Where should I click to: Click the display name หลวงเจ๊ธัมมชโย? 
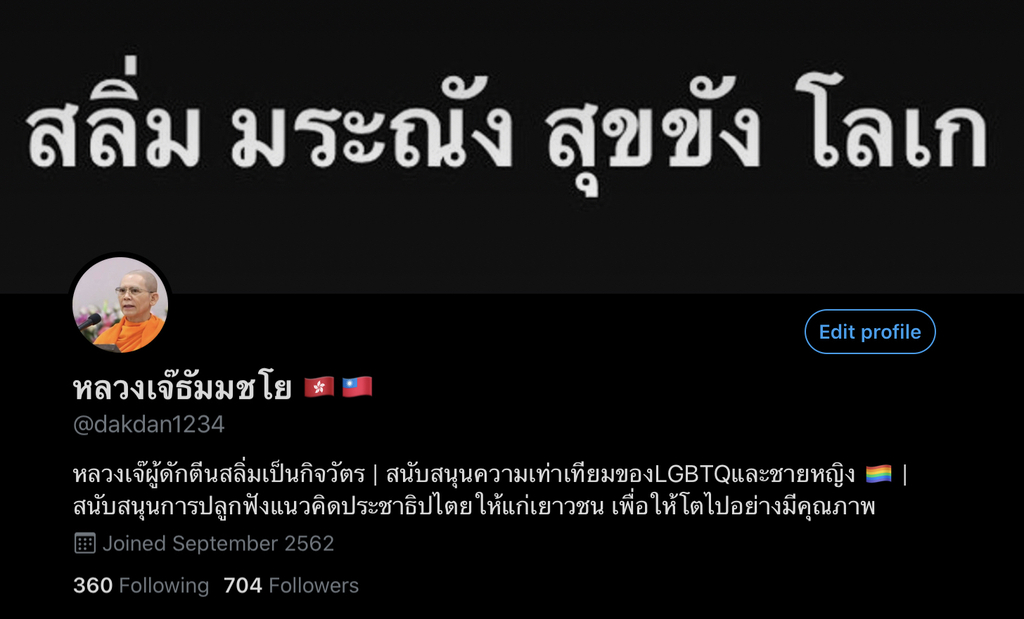[x=182, y=388]
